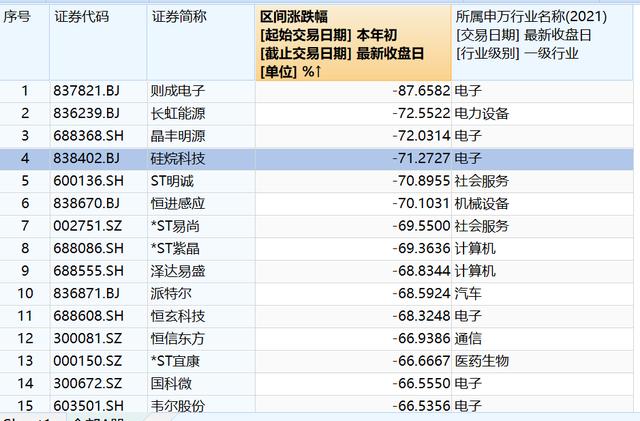Select stock code 300672.SZ
Viewport: 640px width, 421px height.
[x=88, y=383]
